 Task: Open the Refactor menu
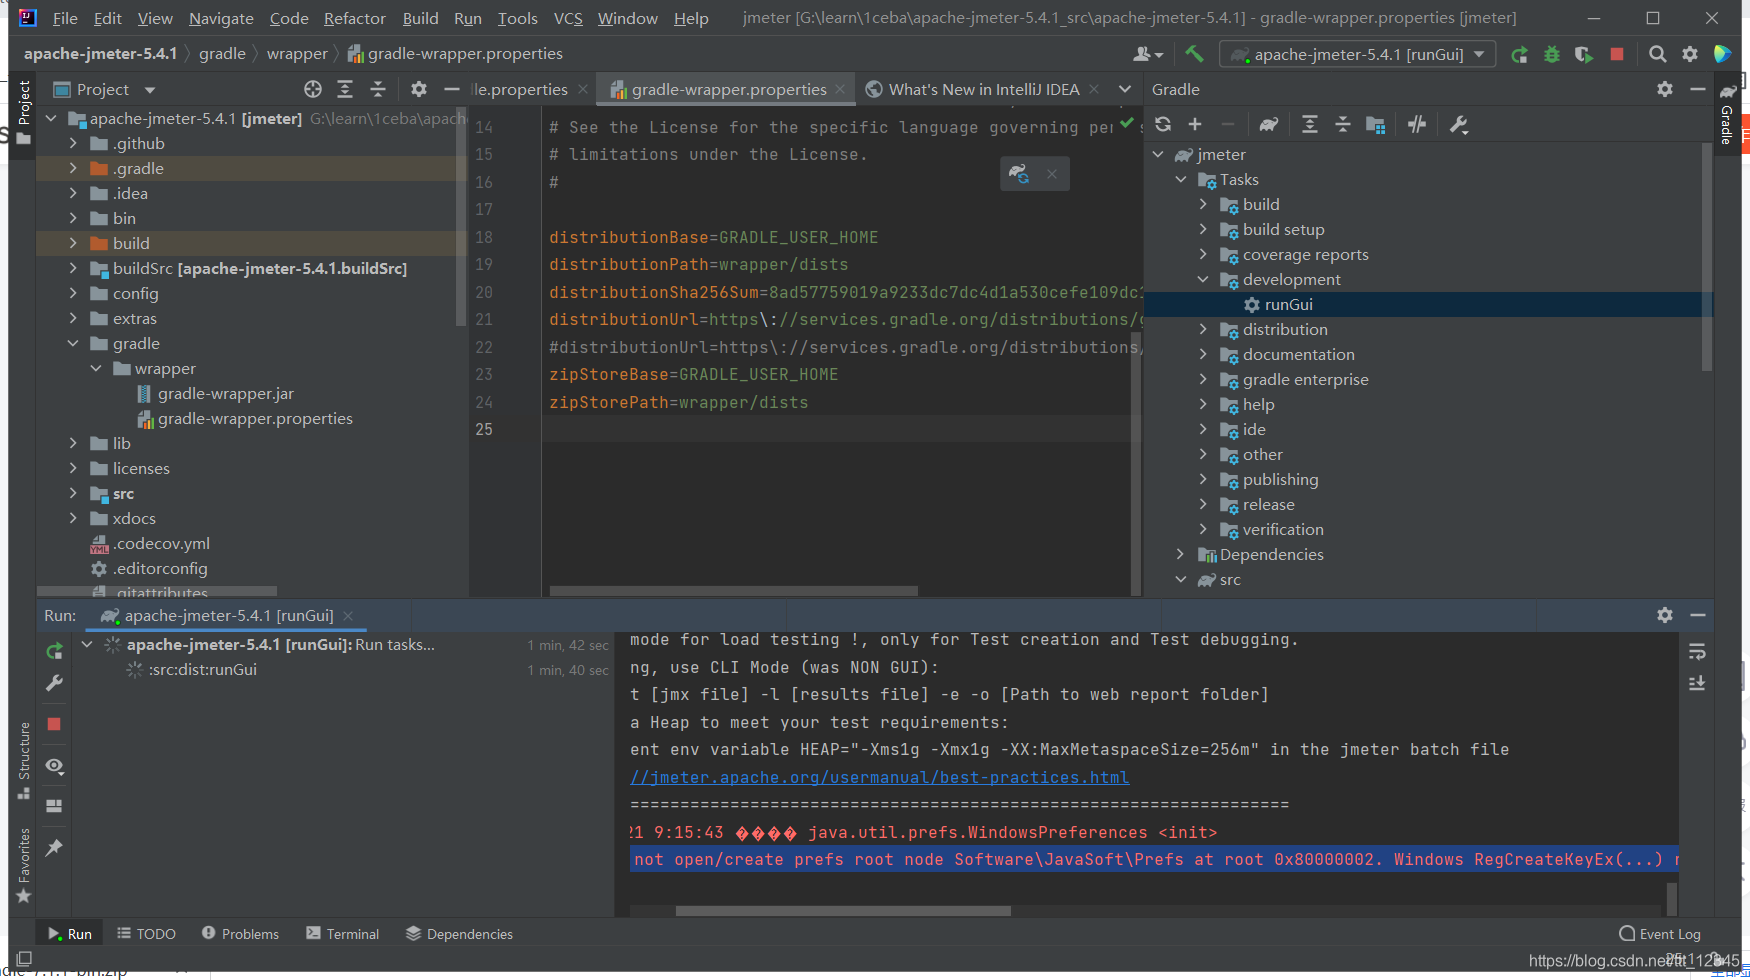coord(354,18)
